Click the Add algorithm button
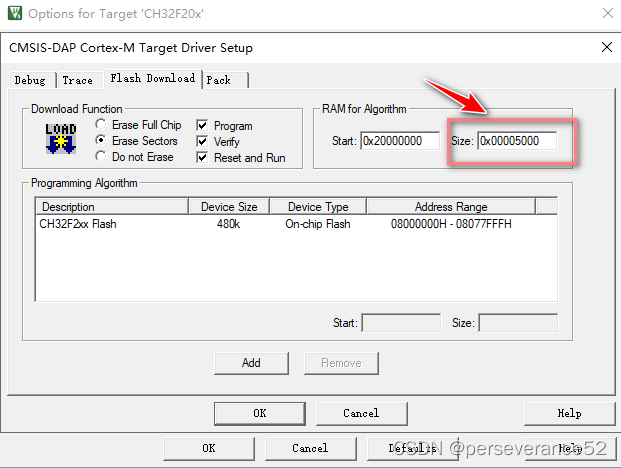The image size is (621, 468). [x=251, y=363]
